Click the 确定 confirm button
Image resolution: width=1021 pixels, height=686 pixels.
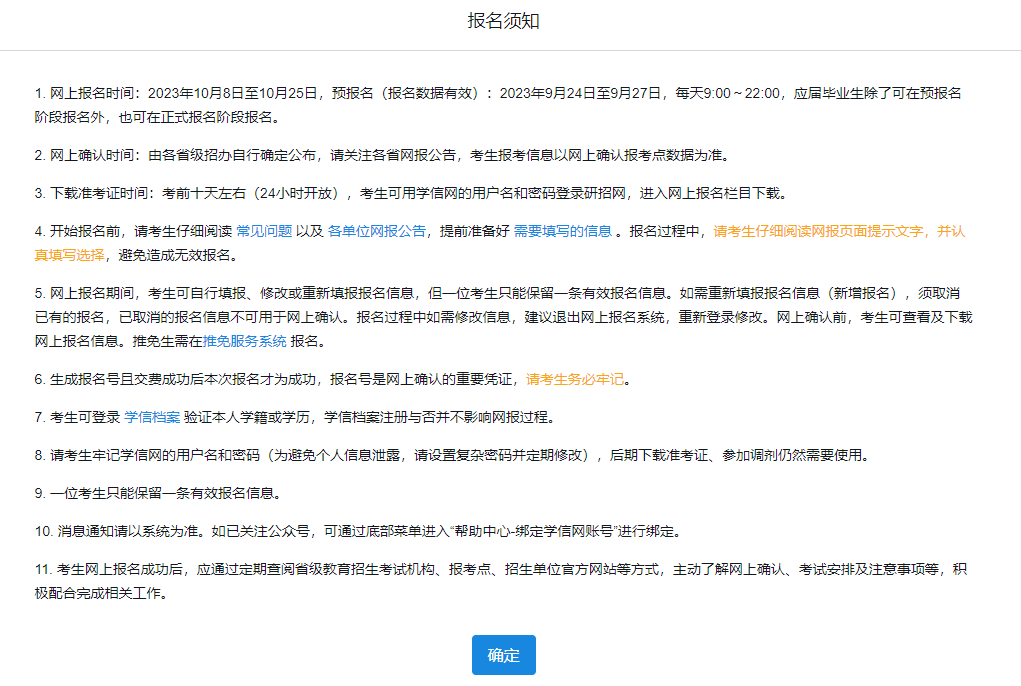tap(503, 655)
